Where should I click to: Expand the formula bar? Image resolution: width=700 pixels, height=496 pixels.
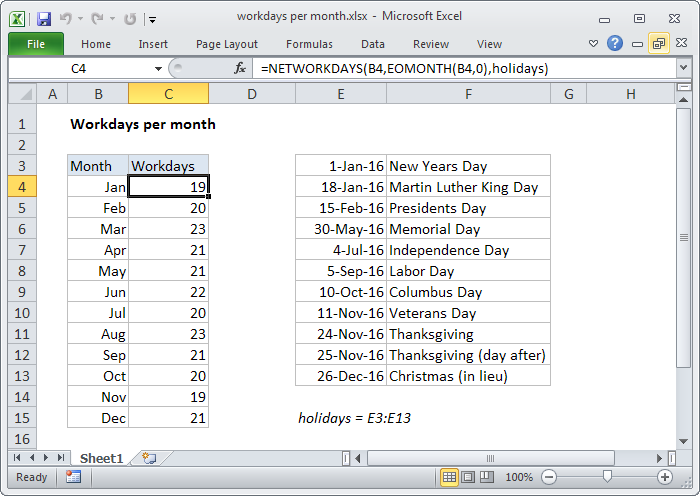pos(683,68)
